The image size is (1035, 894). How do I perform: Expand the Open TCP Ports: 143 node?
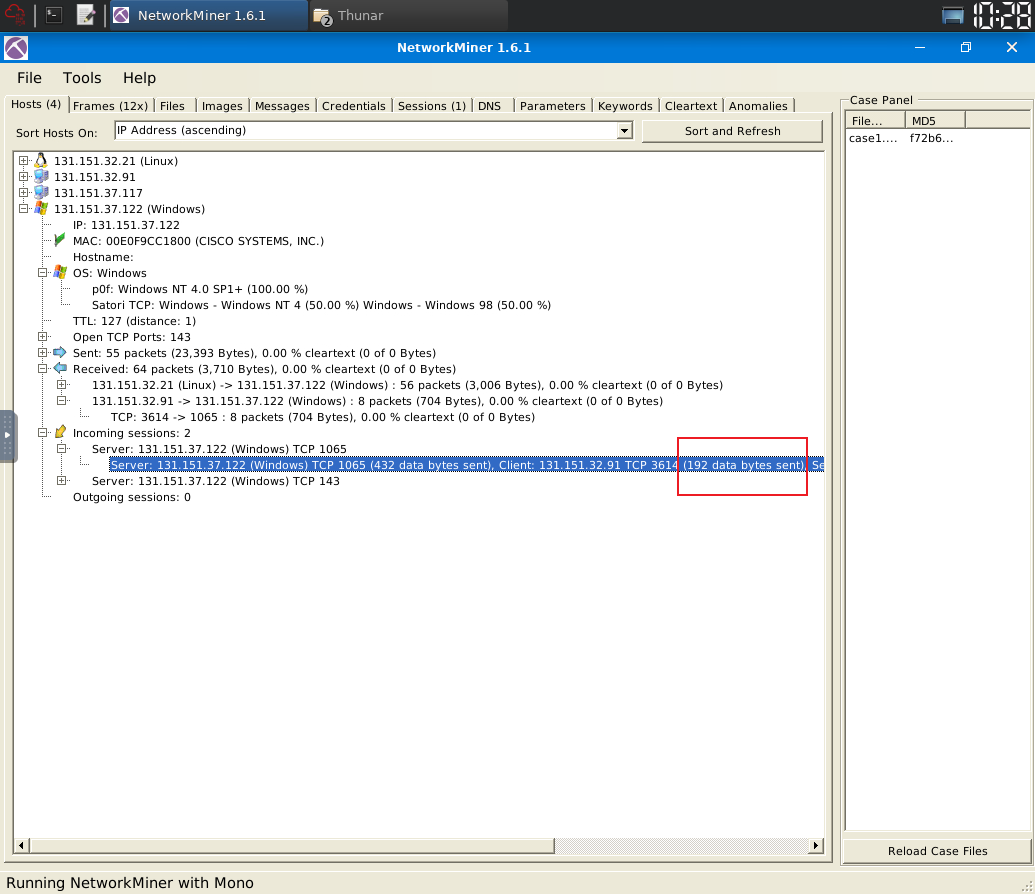(43, 337)
